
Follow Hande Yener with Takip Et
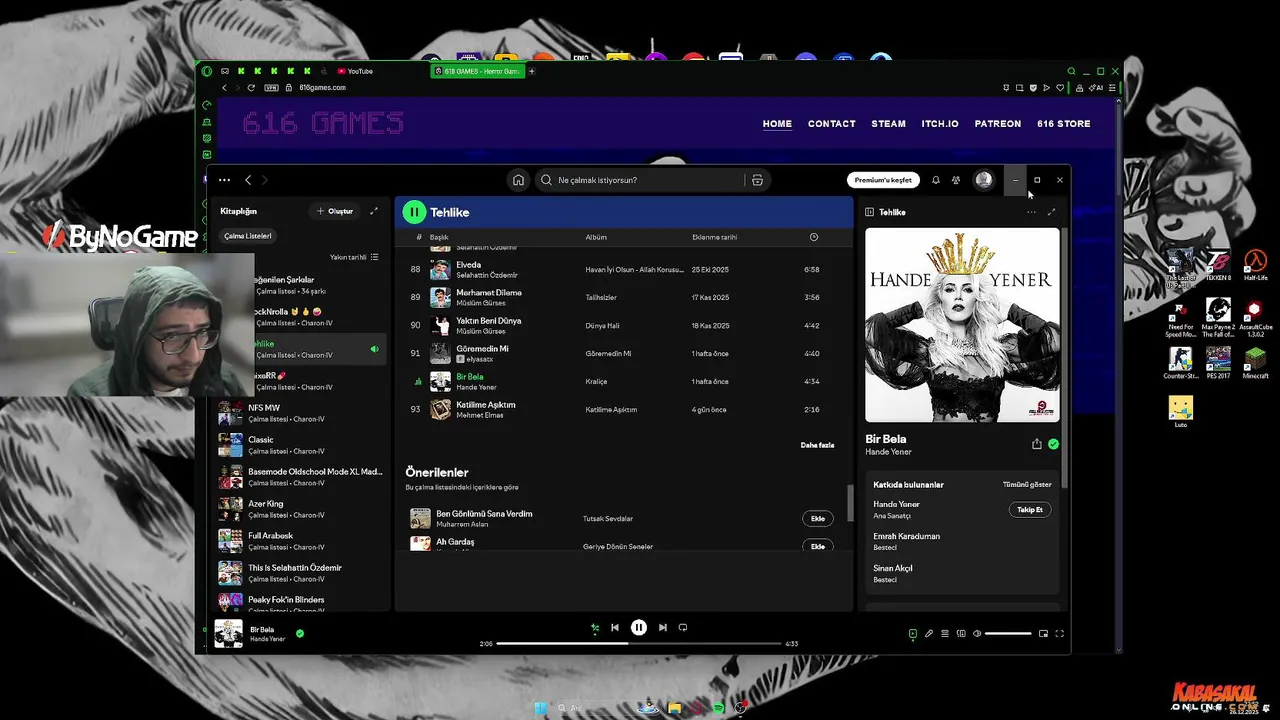coord(1029,510)
